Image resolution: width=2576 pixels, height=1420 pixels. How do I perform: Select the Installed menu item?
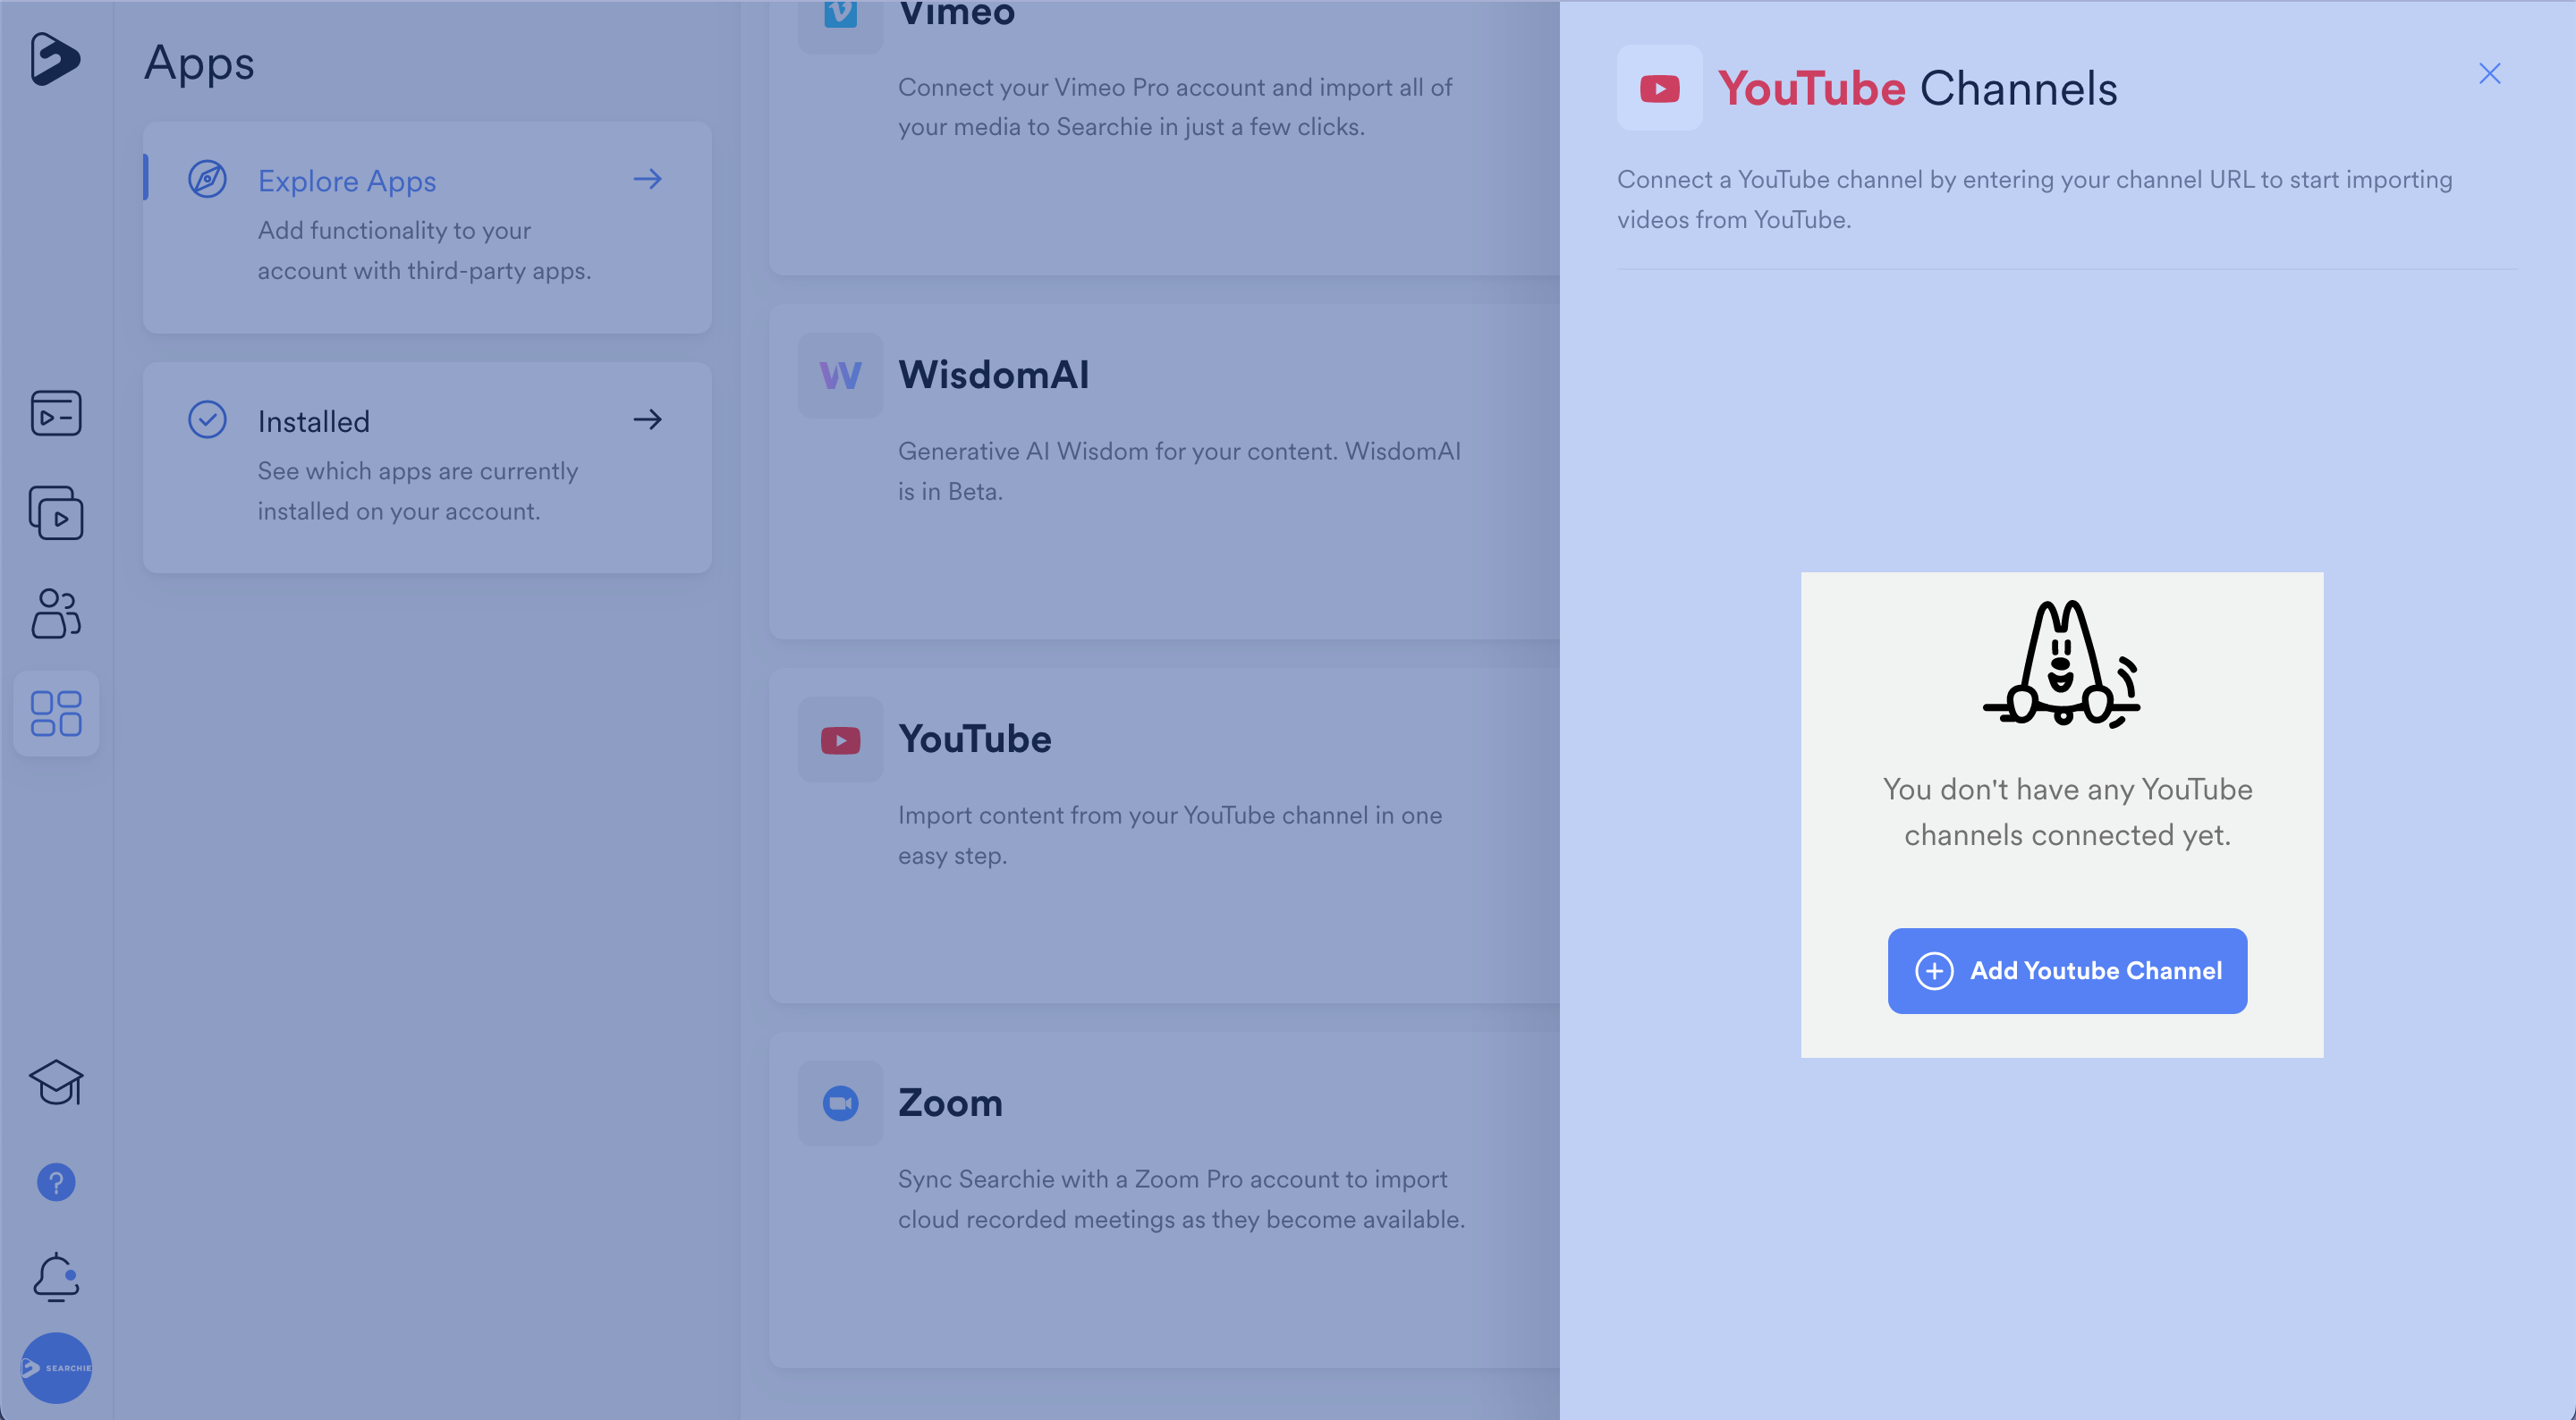coord(313,421)
